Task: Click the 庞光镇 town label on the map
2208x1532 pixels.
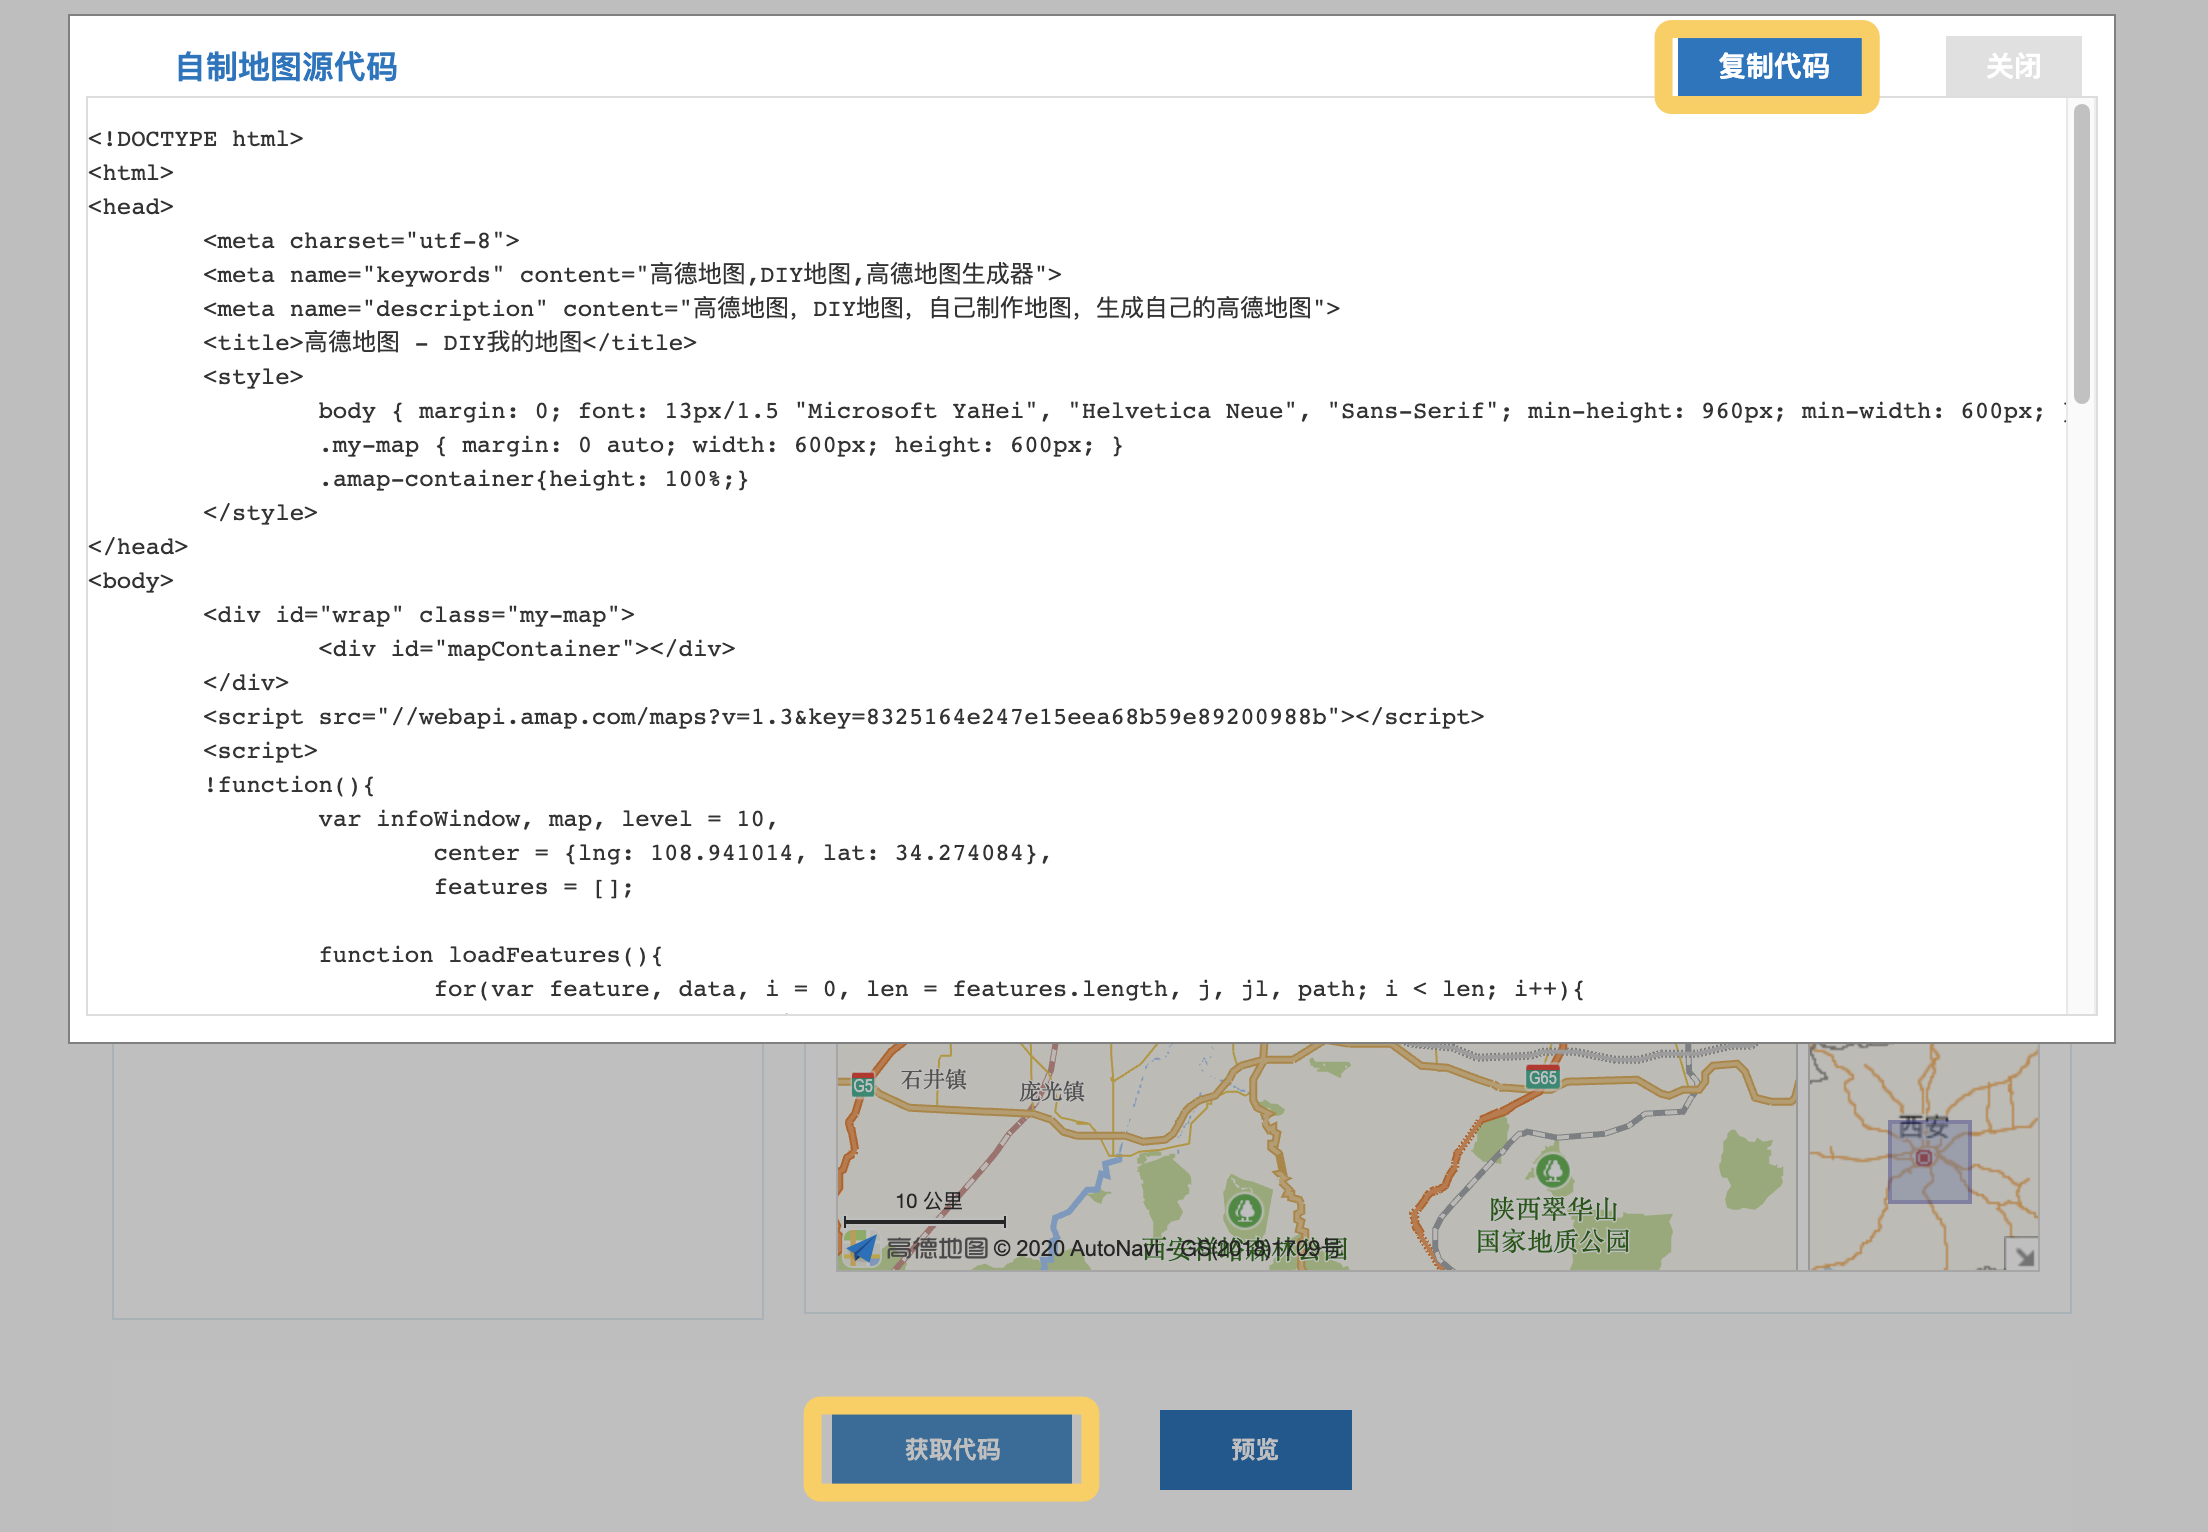Action: [x=1051, y=1091]
